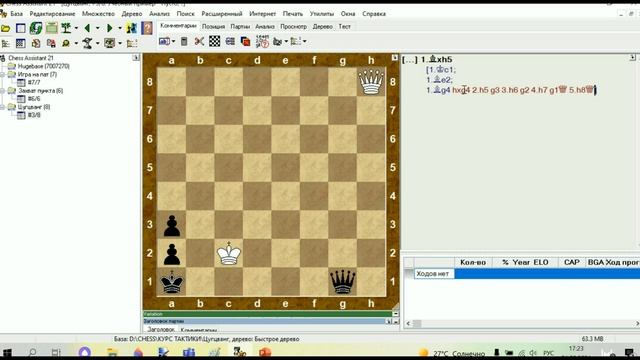Open dropdown arrow of first comments toolbar icon
The height and width of the screenshot is (360, 640).
point(173,42)
